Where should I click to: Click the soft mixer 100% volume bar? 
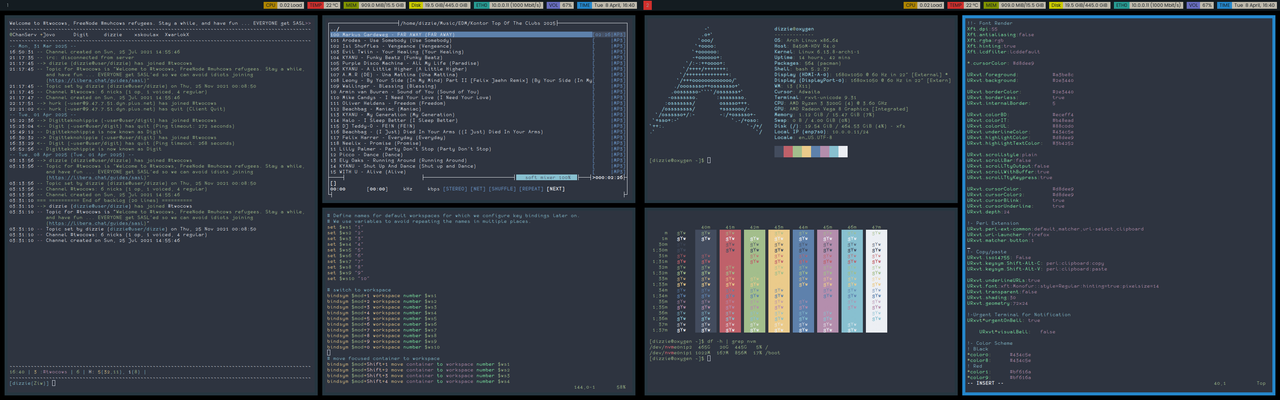point(545,177)
